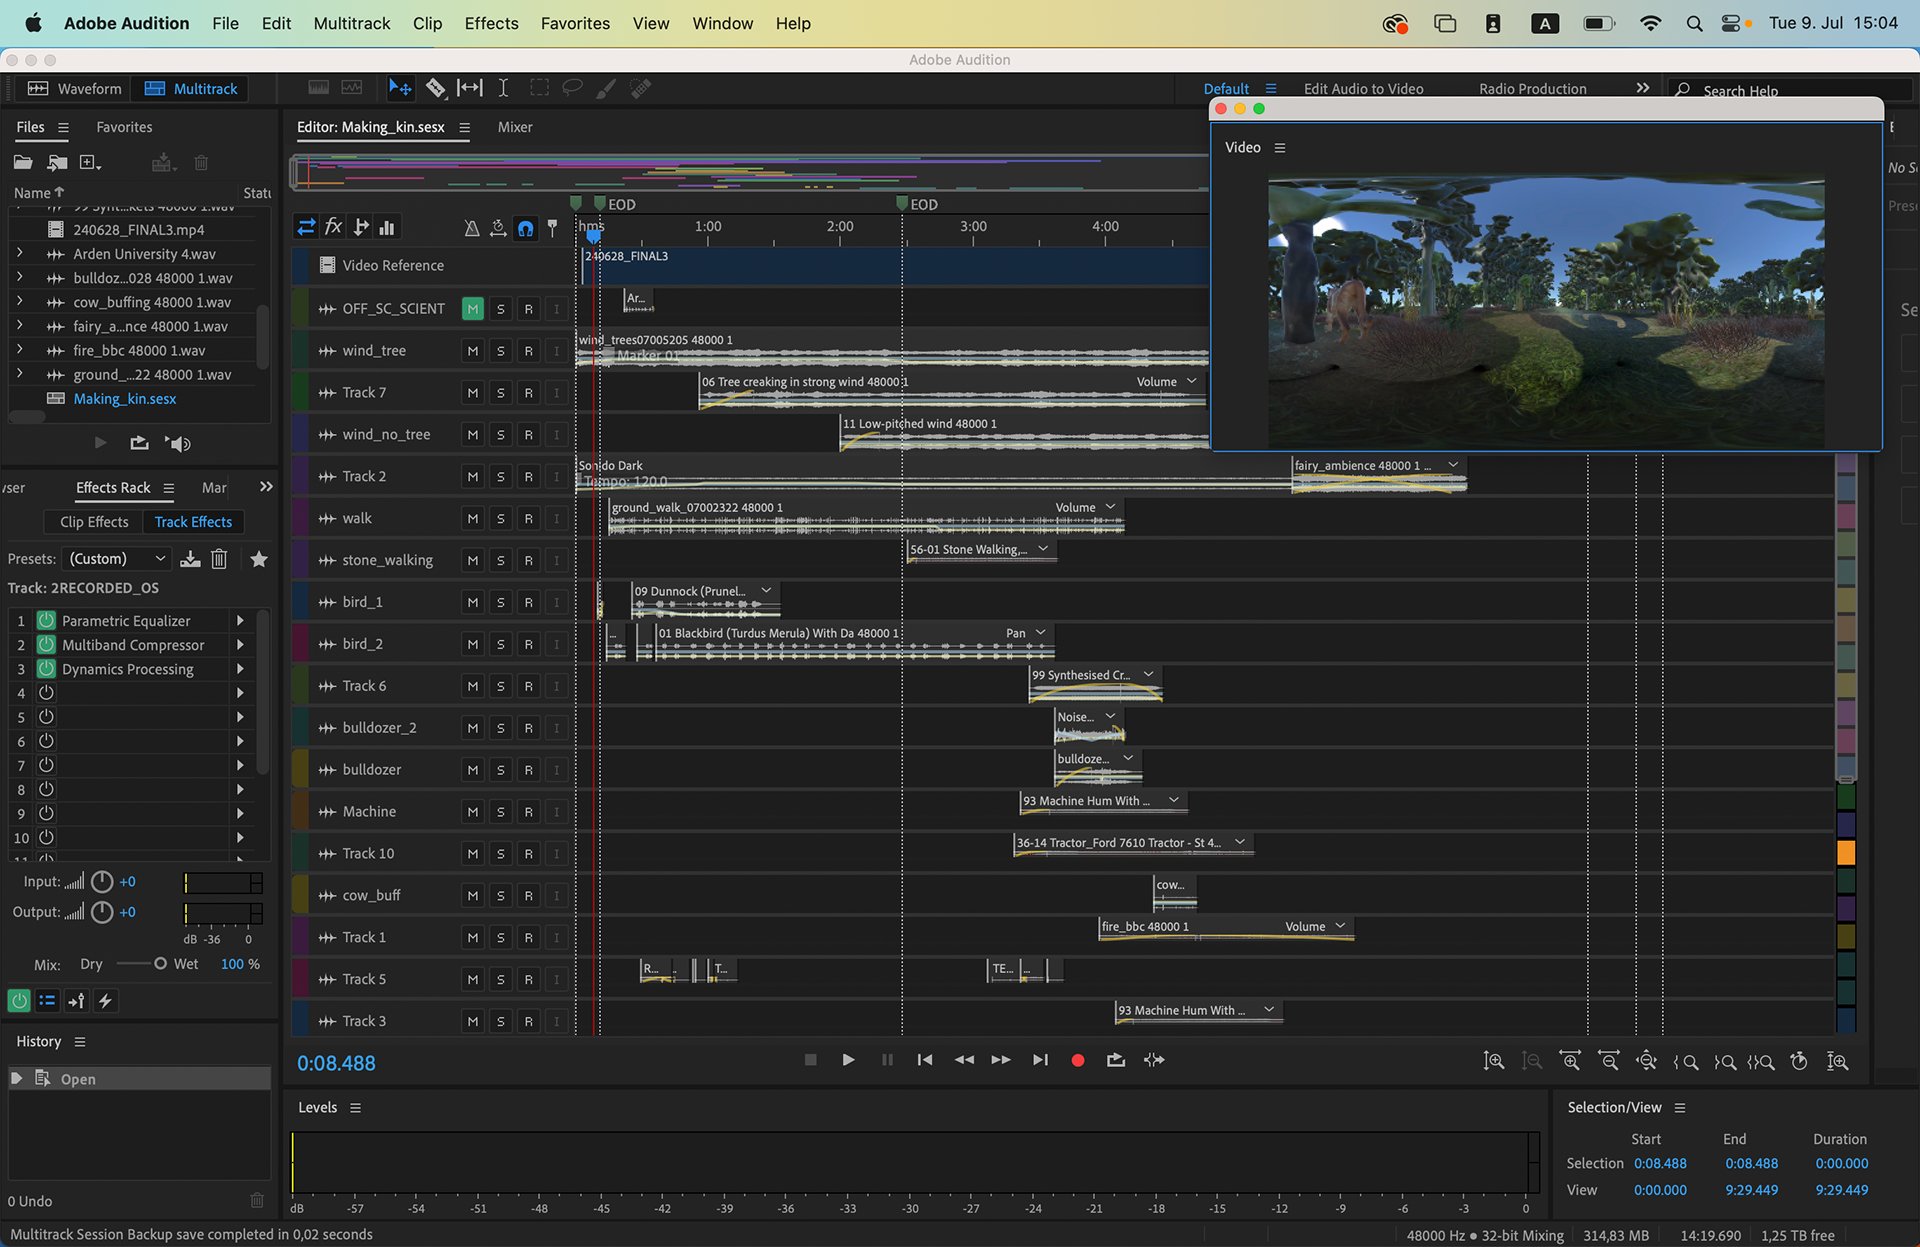Show the track Sends view icon
Image resolution: width=1920 pixels, height=1247 pixels.
[x=361, y=227]
